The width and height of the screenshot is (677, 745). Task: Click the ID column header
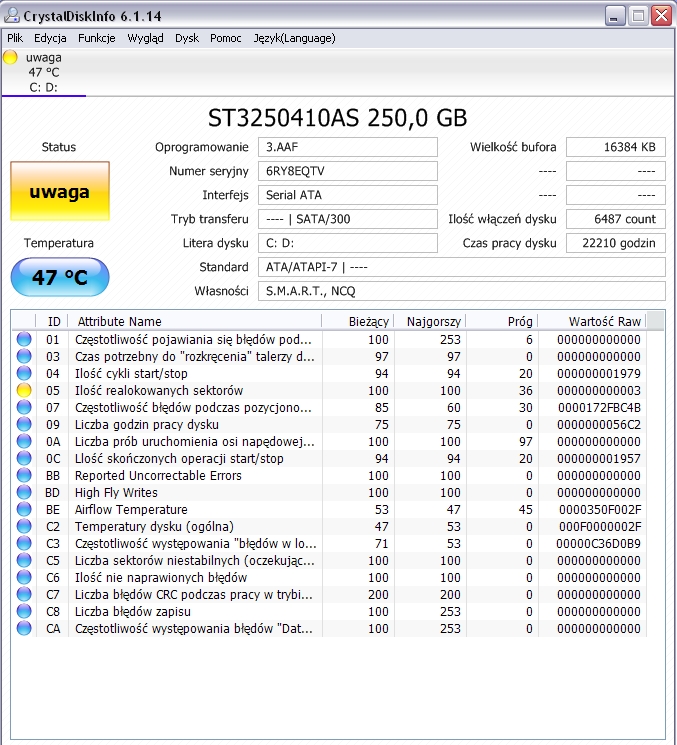pos(52,322)
